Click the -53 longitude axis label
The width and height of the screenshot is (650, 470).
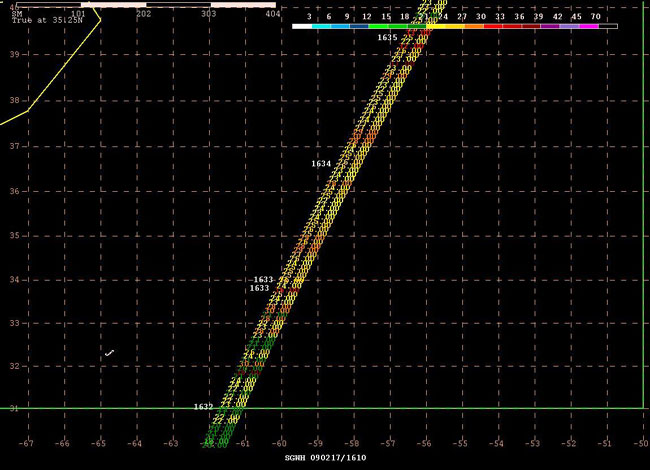[533, 443]
